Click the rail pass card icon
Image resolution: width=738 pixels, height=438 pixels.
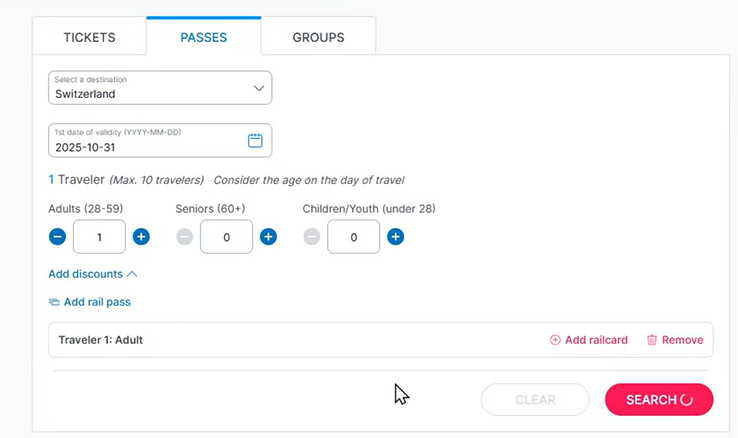tap(54, 302)
